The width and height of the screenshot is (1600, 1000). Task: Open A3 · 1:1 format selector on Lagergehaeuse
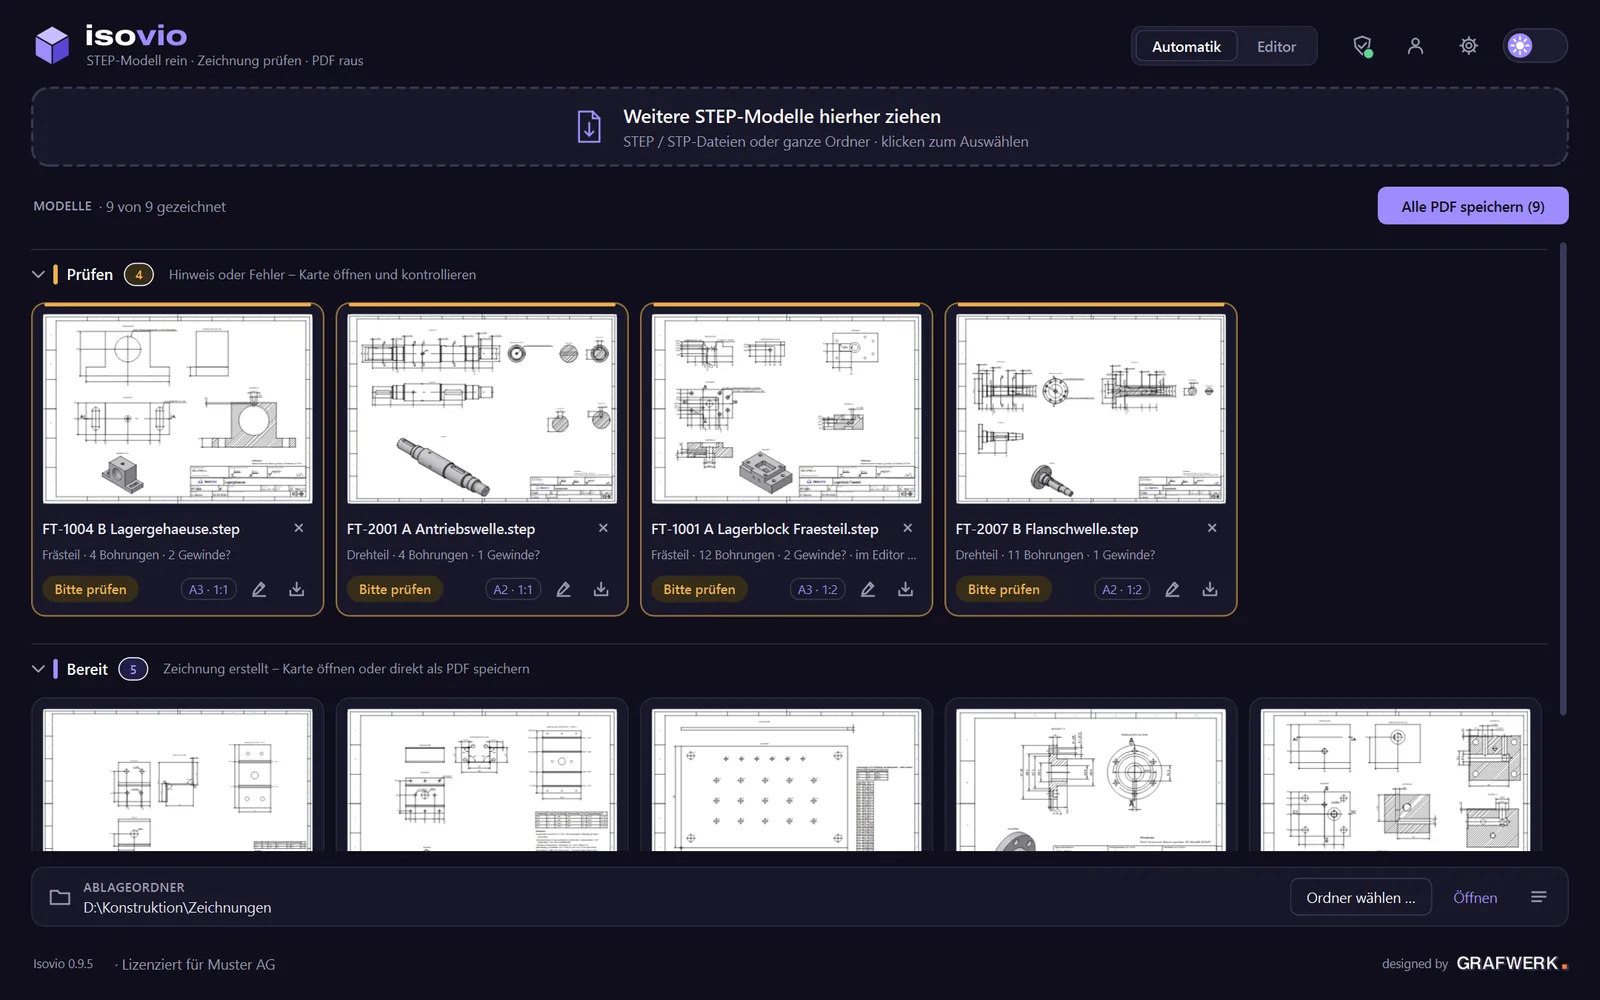(209, 590)
